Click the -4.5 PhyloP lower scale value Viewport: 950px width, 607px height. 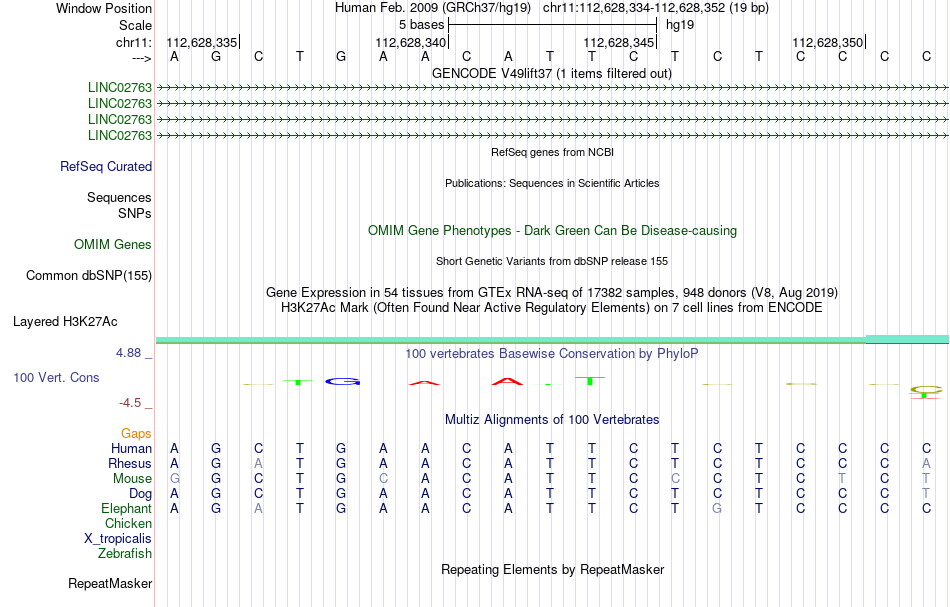tap(130, 403)
